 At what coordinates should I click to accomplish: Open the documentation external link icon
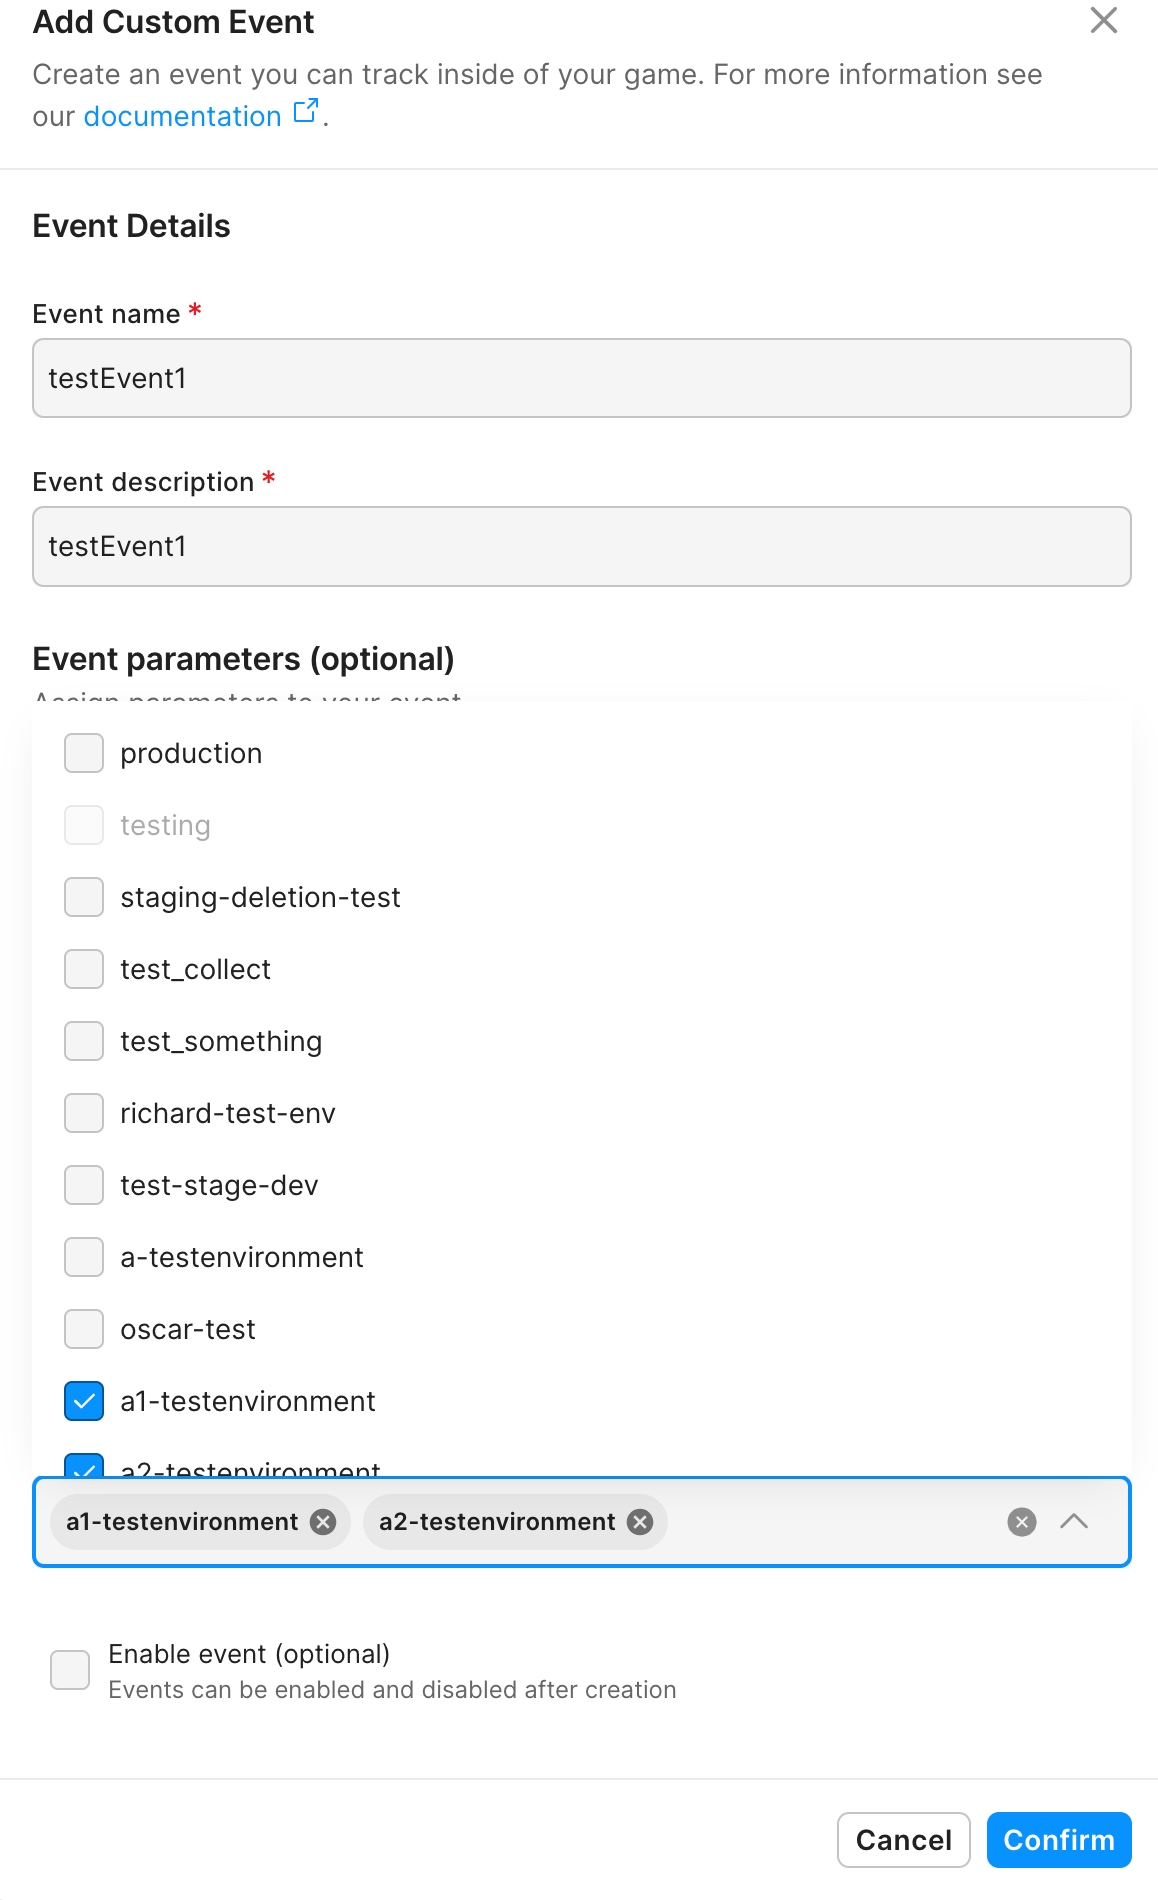point(306,111)
